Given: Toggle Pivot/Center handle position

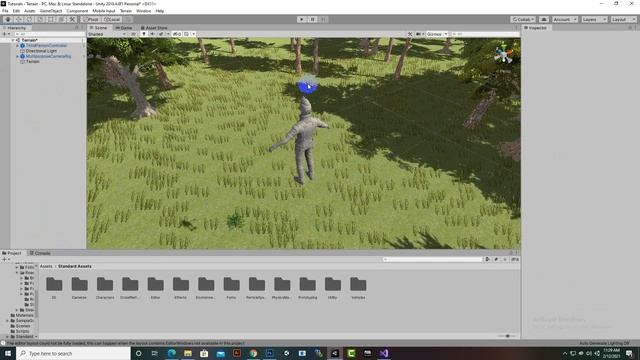Looking at the screenshot, I should (91, 19).
